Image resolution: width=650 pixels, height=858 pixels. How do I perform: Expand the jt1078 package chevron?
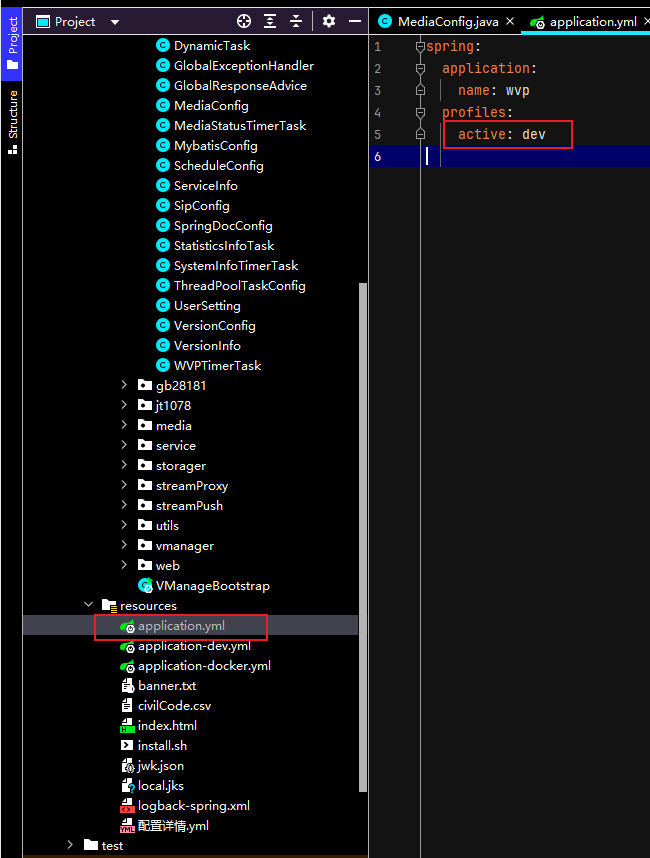pyautogui.click(x=124, y=405)
